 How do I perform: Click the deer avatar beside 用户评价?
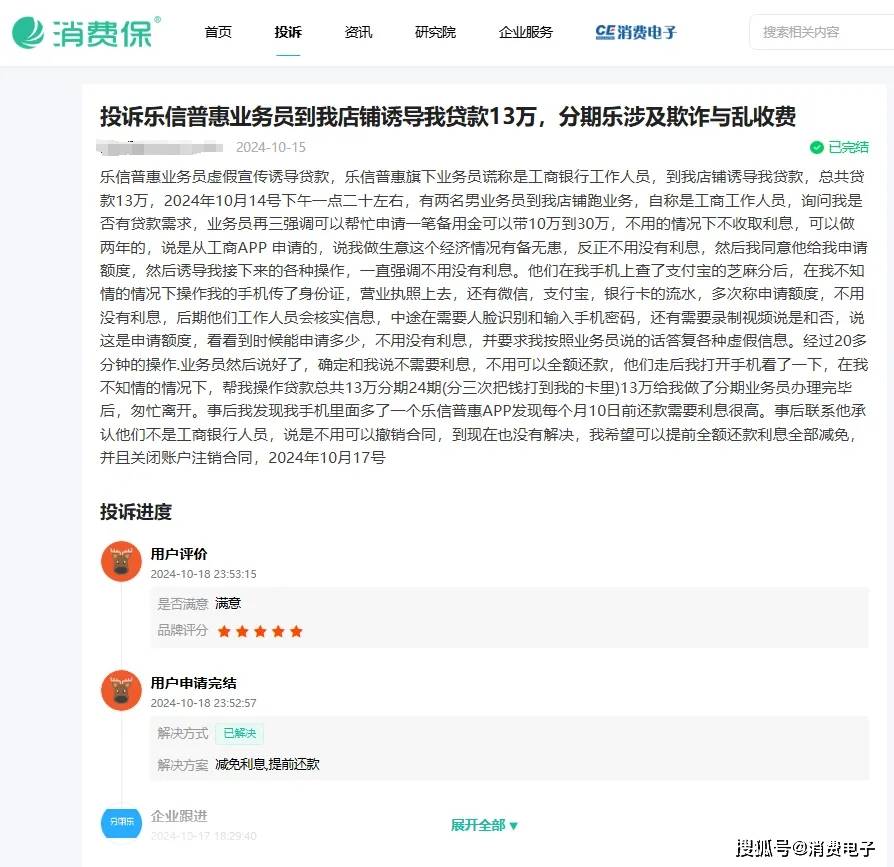[x=121, y=561]
